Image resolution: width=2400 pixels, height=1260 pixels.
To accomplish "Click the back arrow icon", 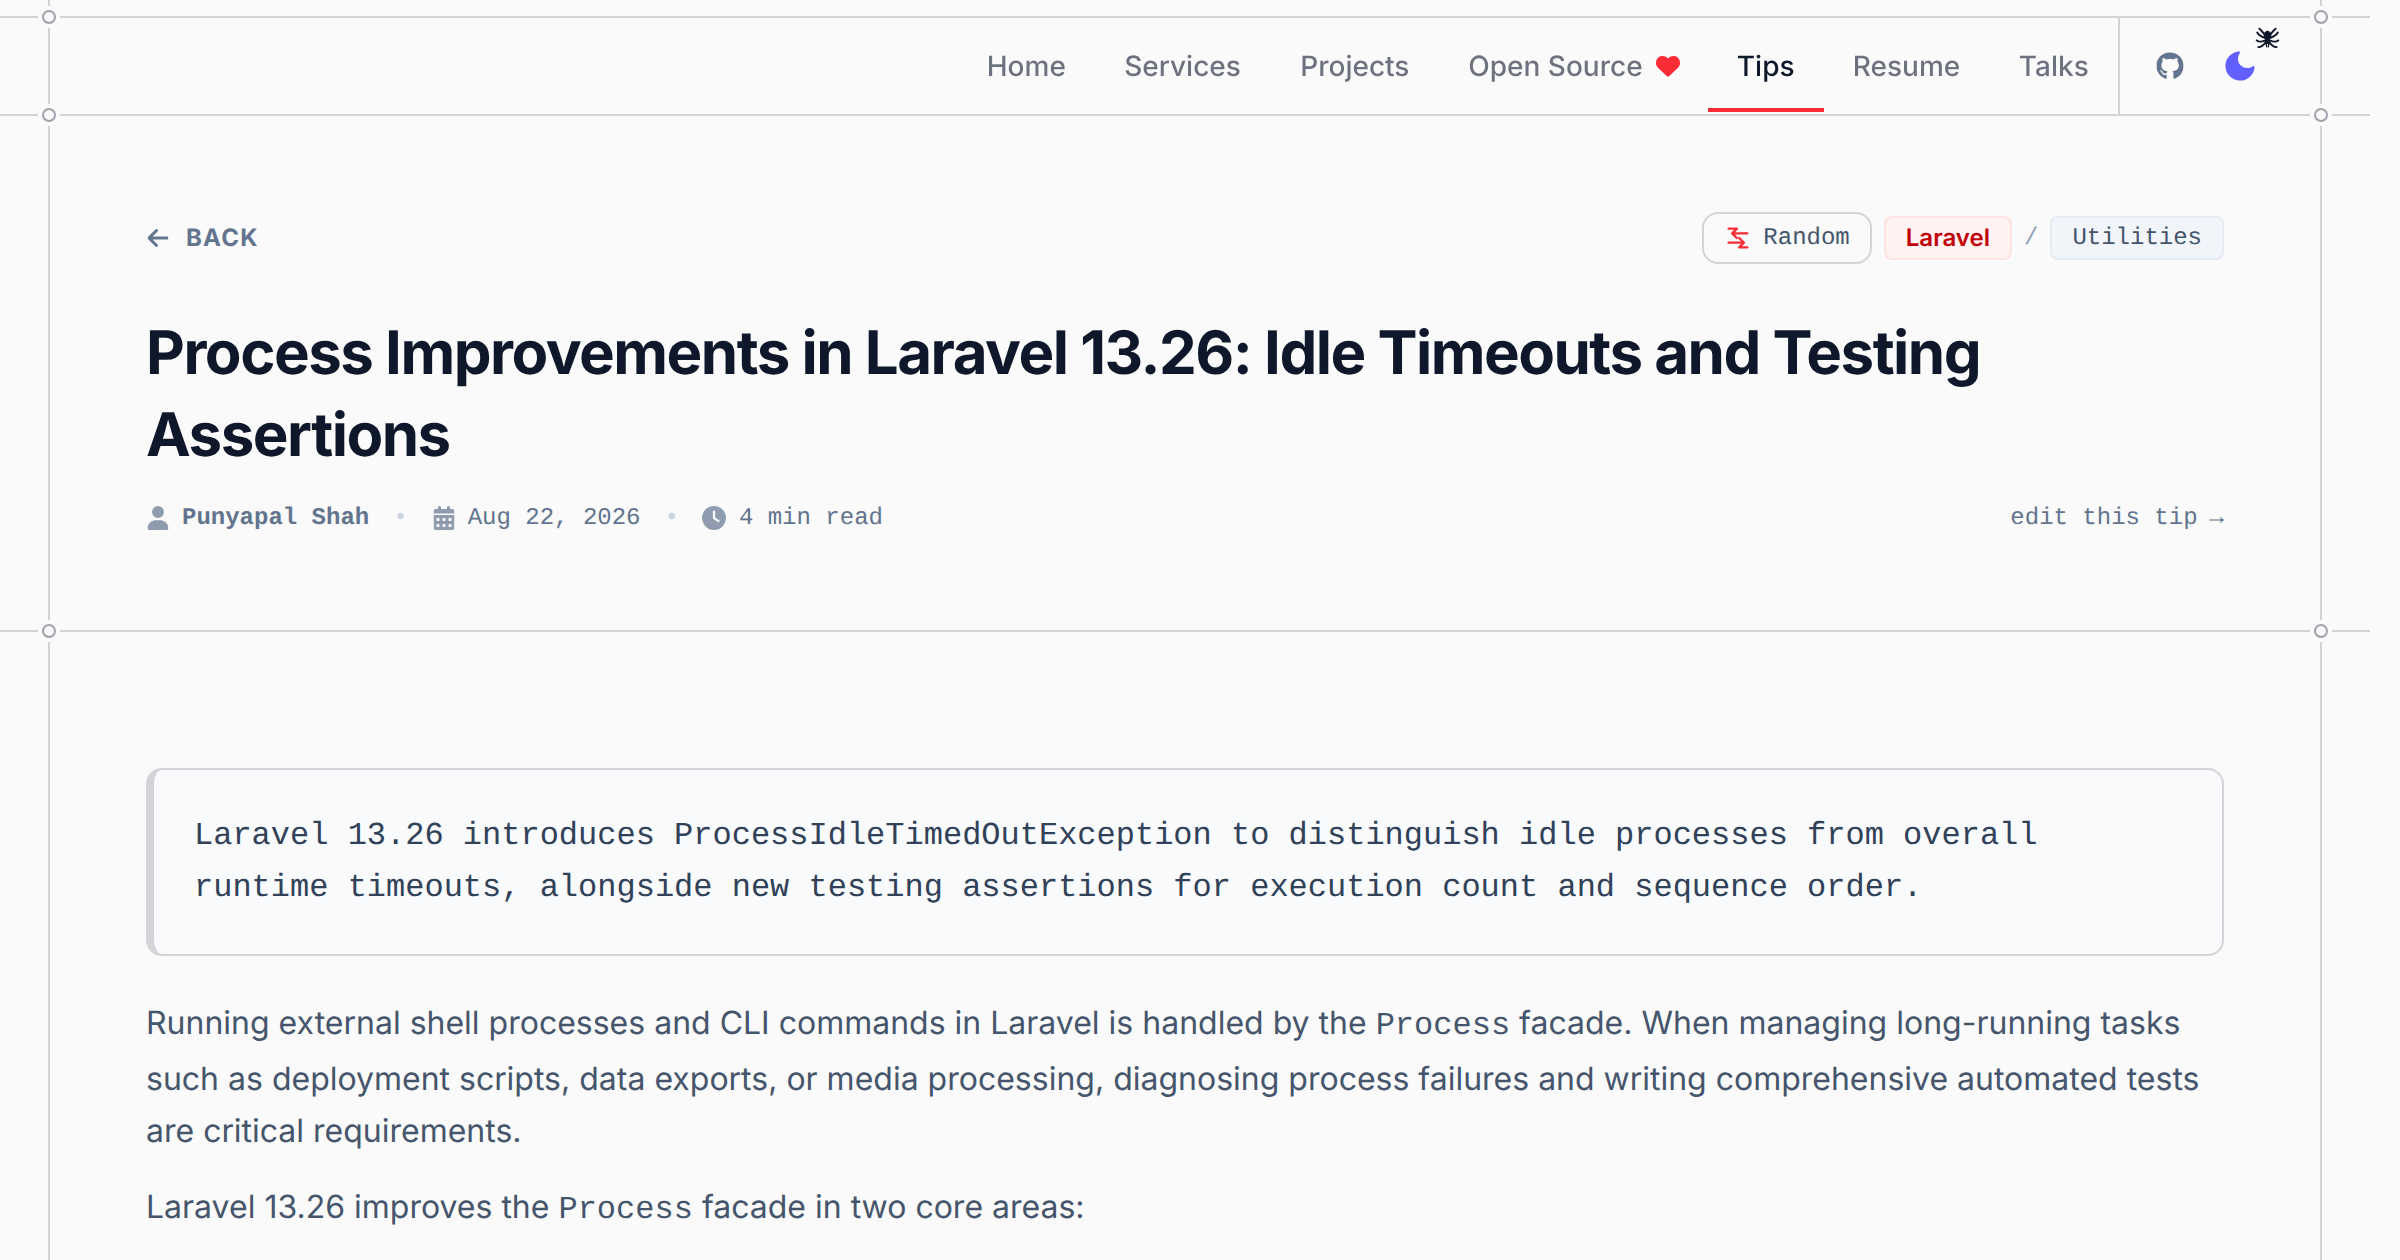I will click(158, 238).
